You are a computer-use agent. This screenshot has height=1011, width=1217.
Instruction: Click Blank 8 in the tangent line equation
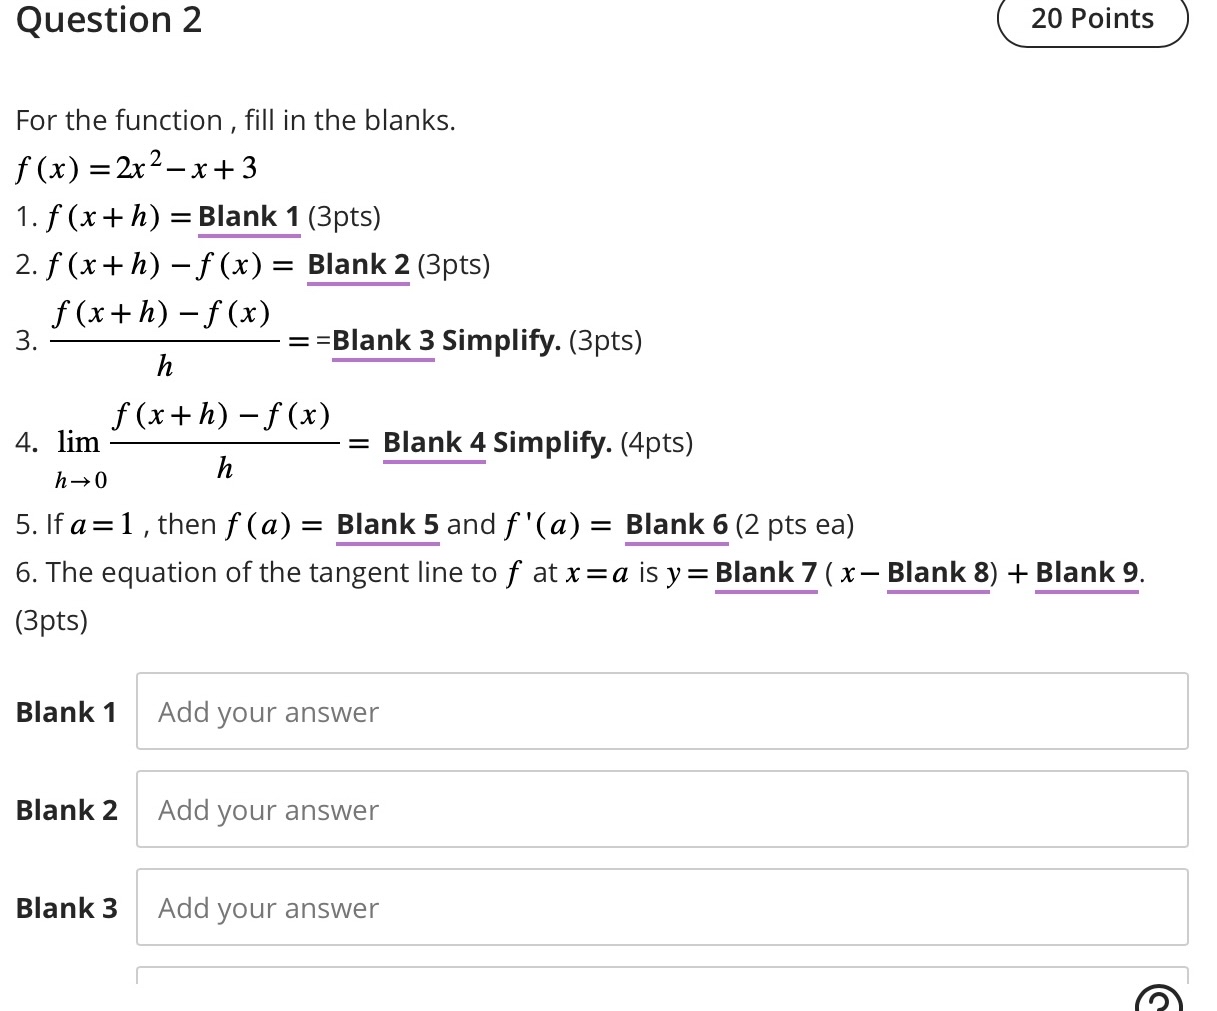(937, 572)
